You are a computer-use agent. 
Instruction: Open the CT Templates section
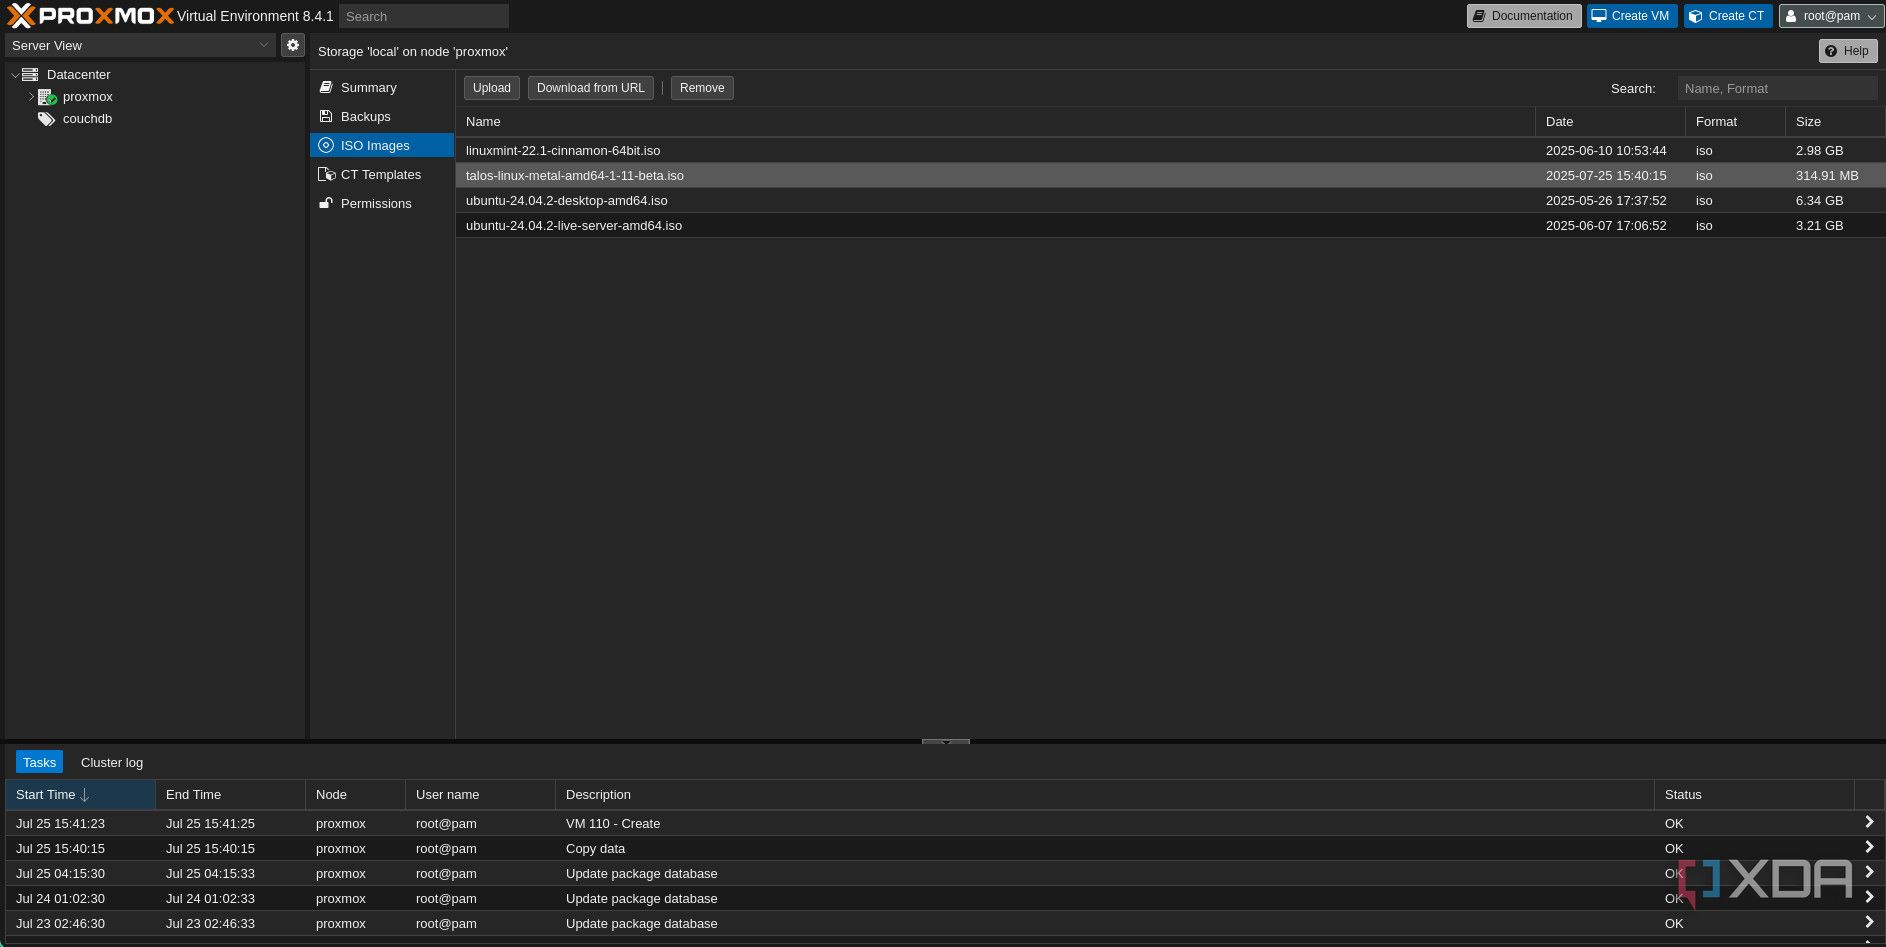381,175
